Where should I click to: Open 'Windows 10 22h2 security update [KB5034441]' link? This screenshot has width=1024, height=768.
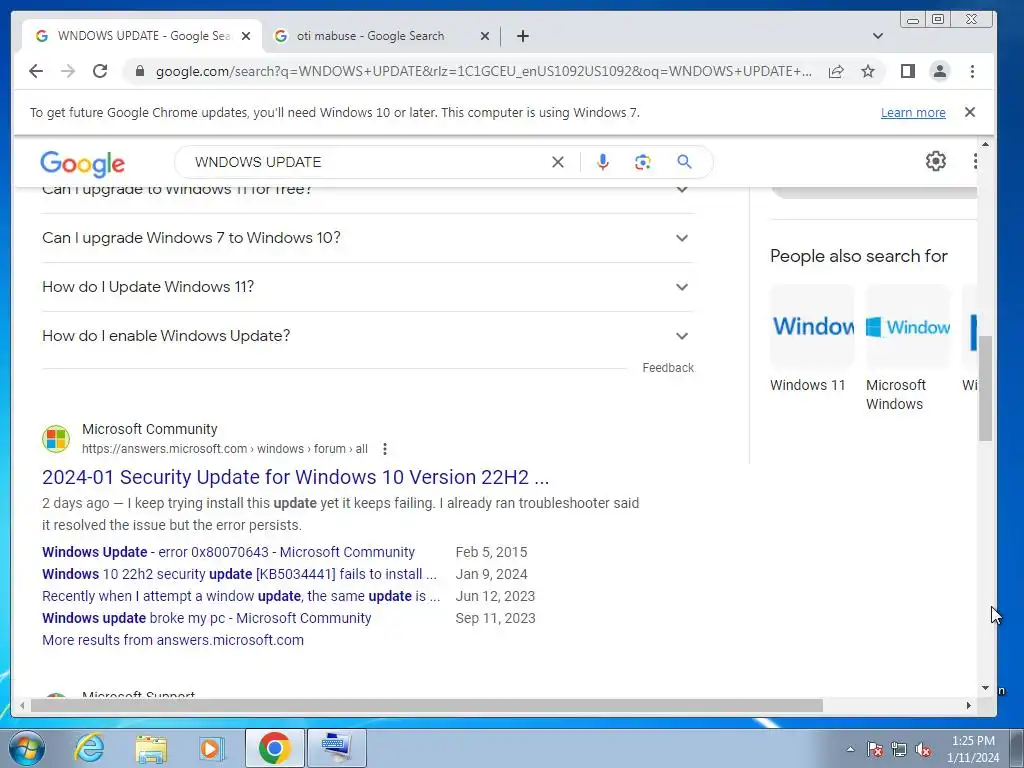(x=239, y=574)
